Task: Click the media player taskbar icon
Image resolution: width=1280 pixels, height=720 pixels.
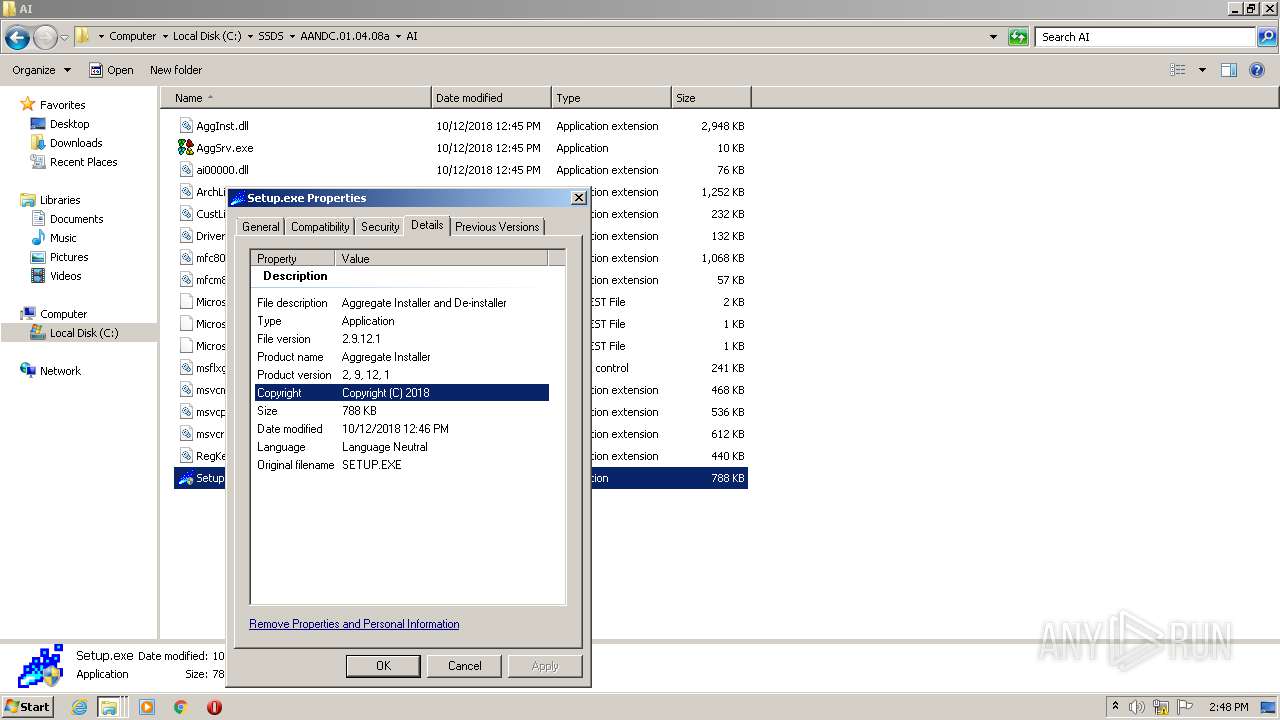Action: (x=147, y=707)
